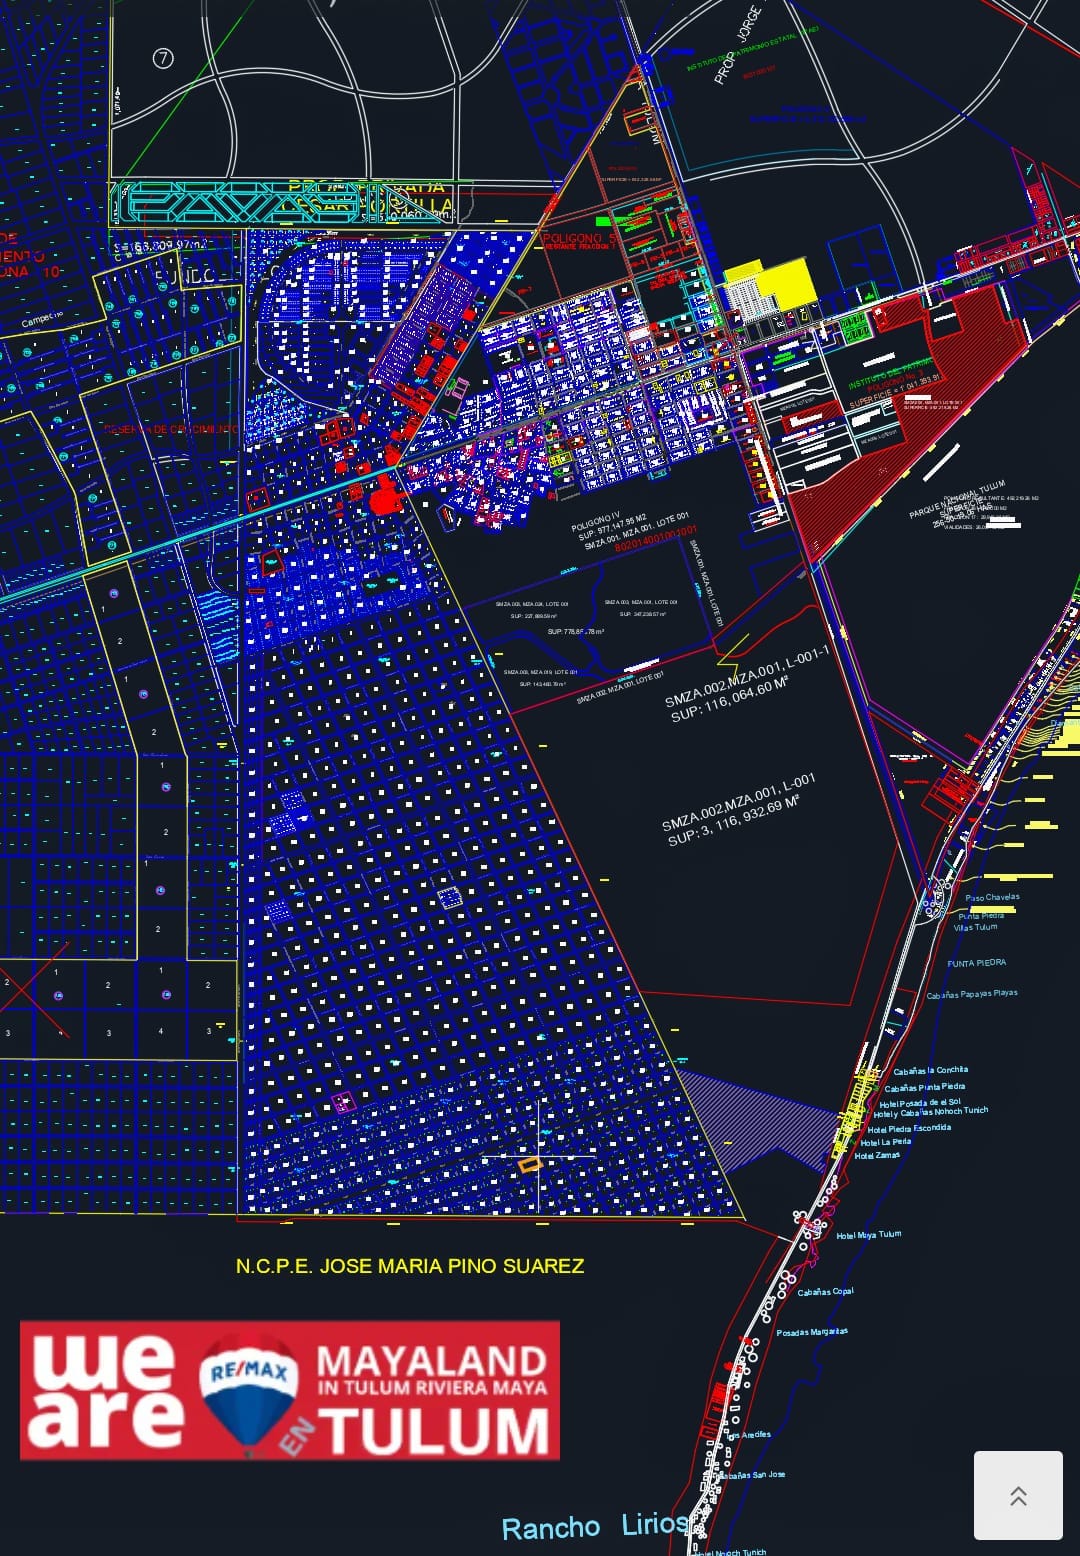Click the circled number 7 marker
This screenshot has width=1080, height=1556.
163,59
